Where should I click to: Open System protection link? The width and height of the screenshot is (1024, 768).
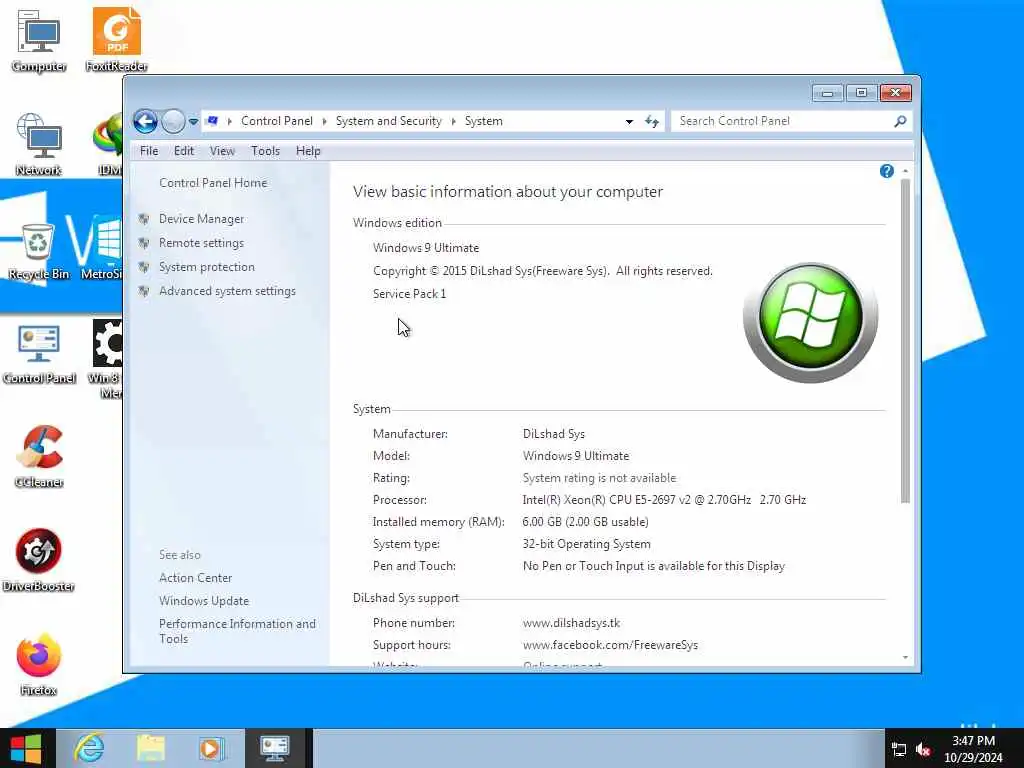[206, 267]
